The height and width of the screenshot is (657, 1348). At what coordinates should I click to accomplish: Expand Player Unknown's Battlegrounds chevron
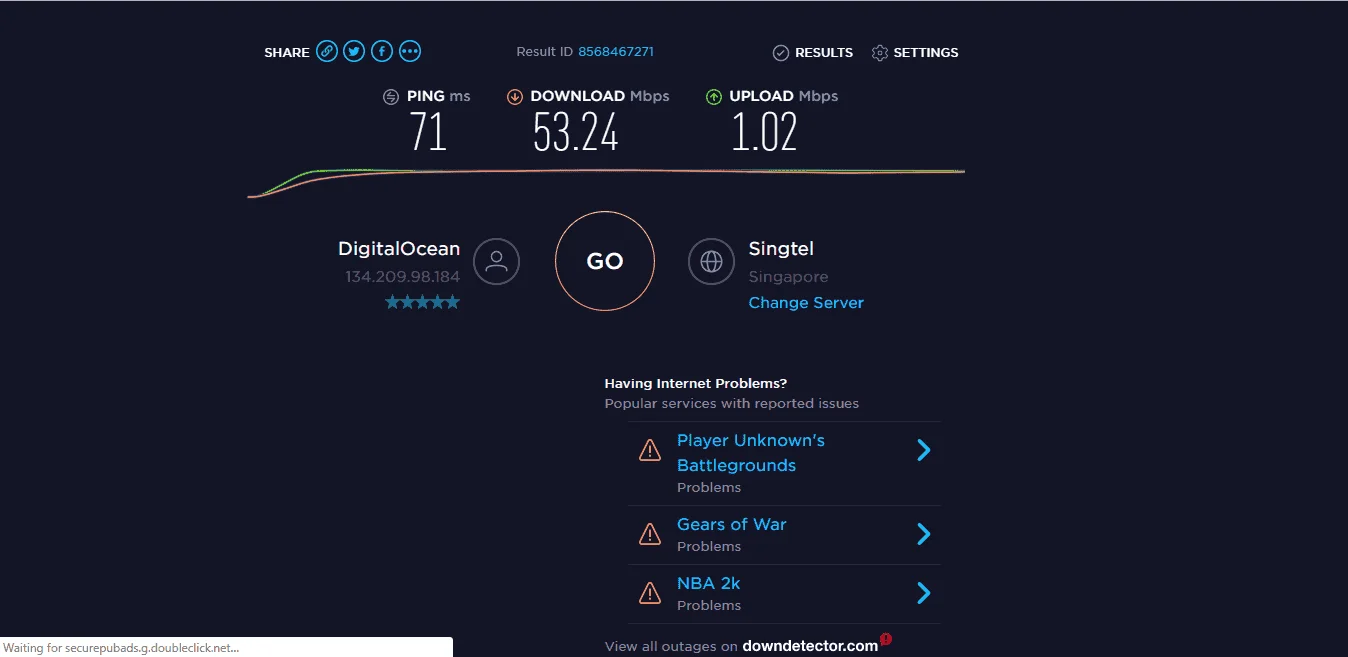tap(924, 450)
